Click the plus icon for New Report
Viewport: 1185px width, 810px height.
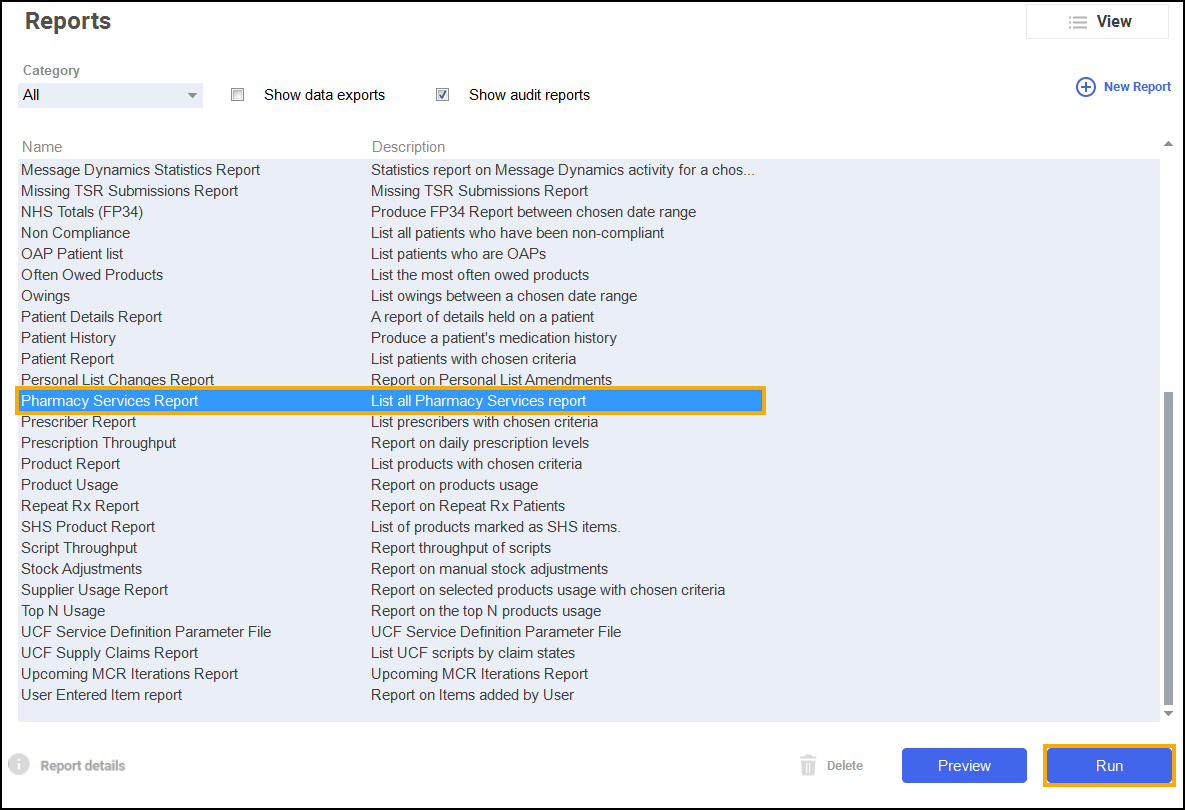click(1085, 87)
